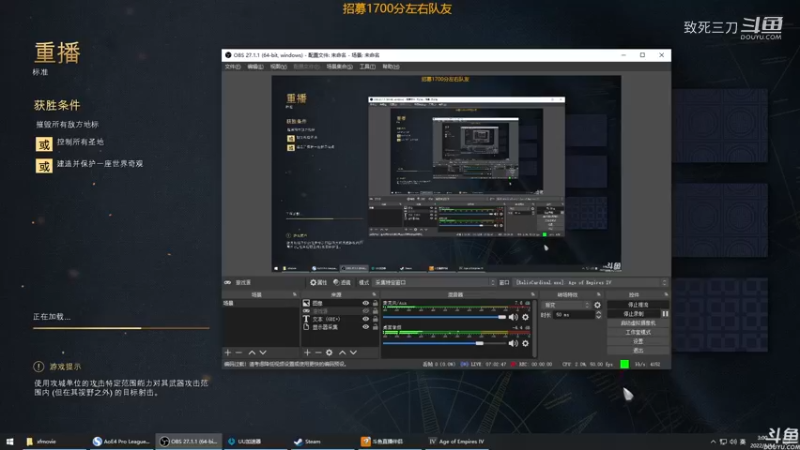Mute the 麦克风/Aux audio speaker icon
This screenshot has width=800, height=450.
pyautogui.click(x=513, y=317)
